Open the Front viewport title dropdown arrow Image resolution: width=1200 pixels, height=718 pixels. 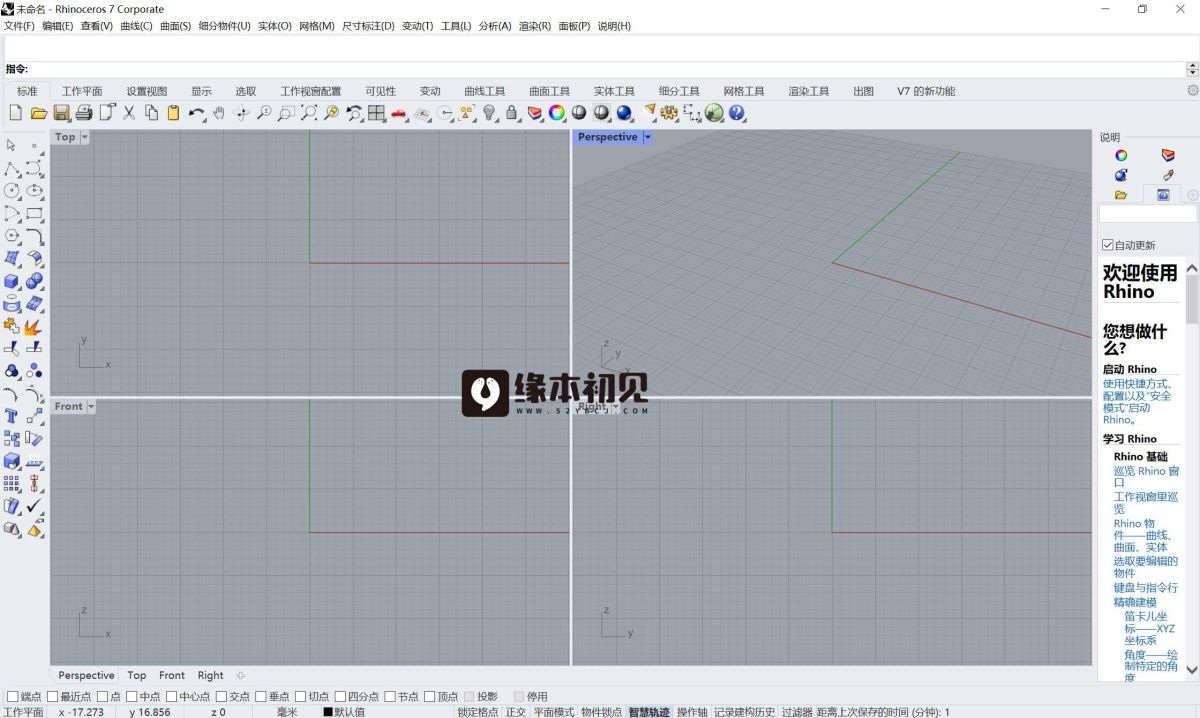click(91, 406)
